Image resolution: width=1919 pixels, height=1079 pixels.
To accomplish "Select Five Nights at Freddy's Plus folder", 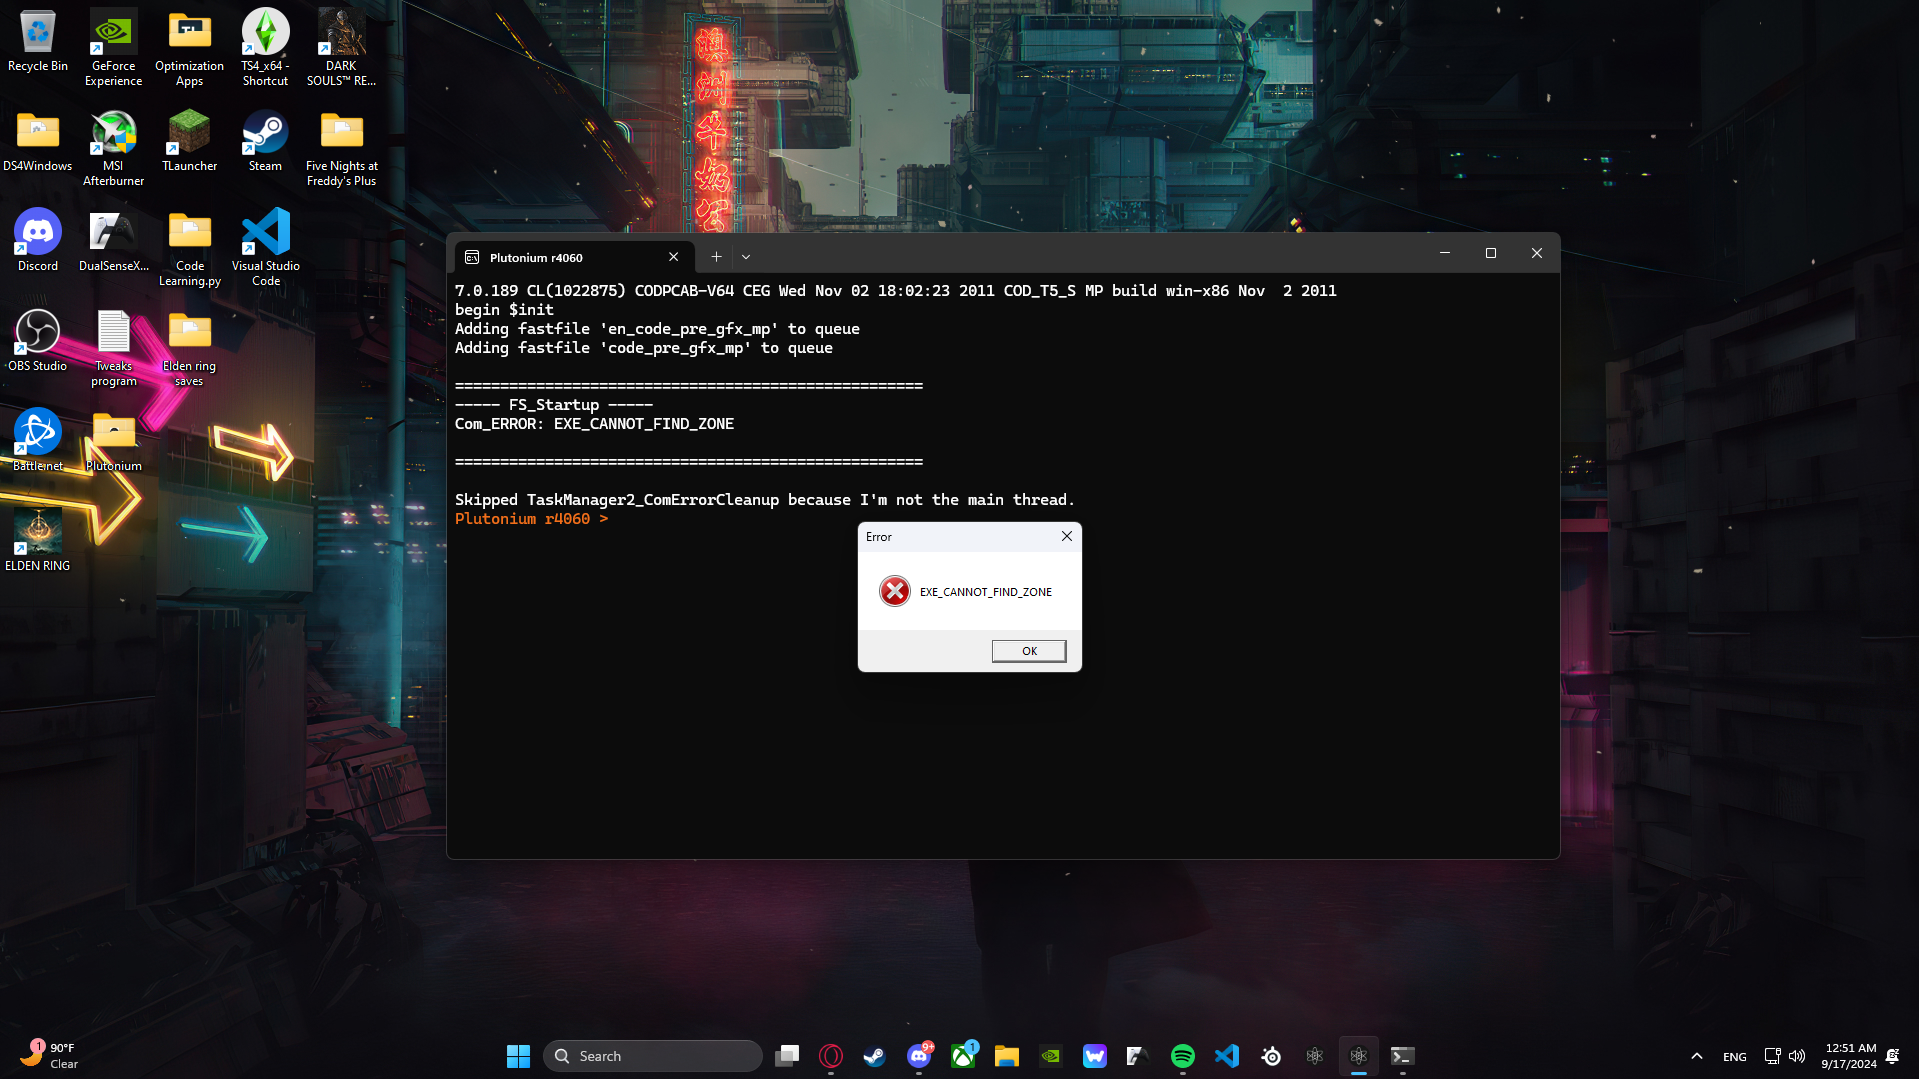I will point(342,148).
